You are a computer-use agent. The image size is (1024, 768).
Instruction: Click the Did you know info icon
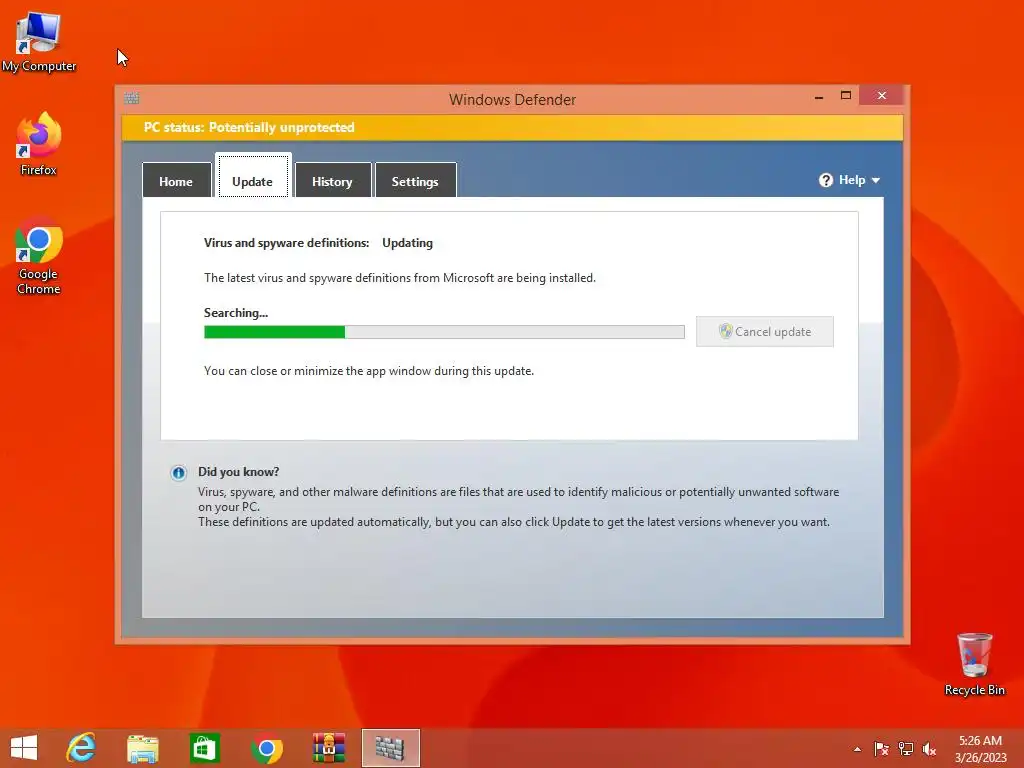[x=178, y=473]
